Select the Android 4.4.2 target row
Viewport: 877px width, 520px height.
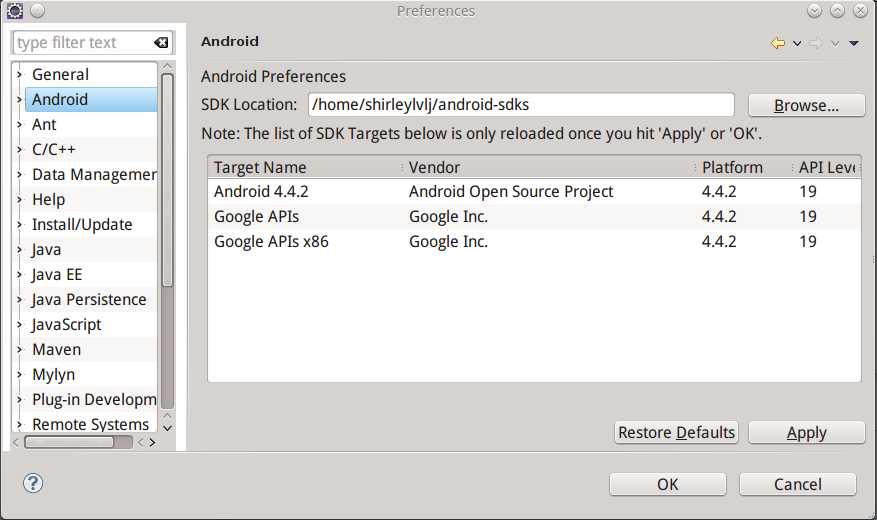[534, 191]
